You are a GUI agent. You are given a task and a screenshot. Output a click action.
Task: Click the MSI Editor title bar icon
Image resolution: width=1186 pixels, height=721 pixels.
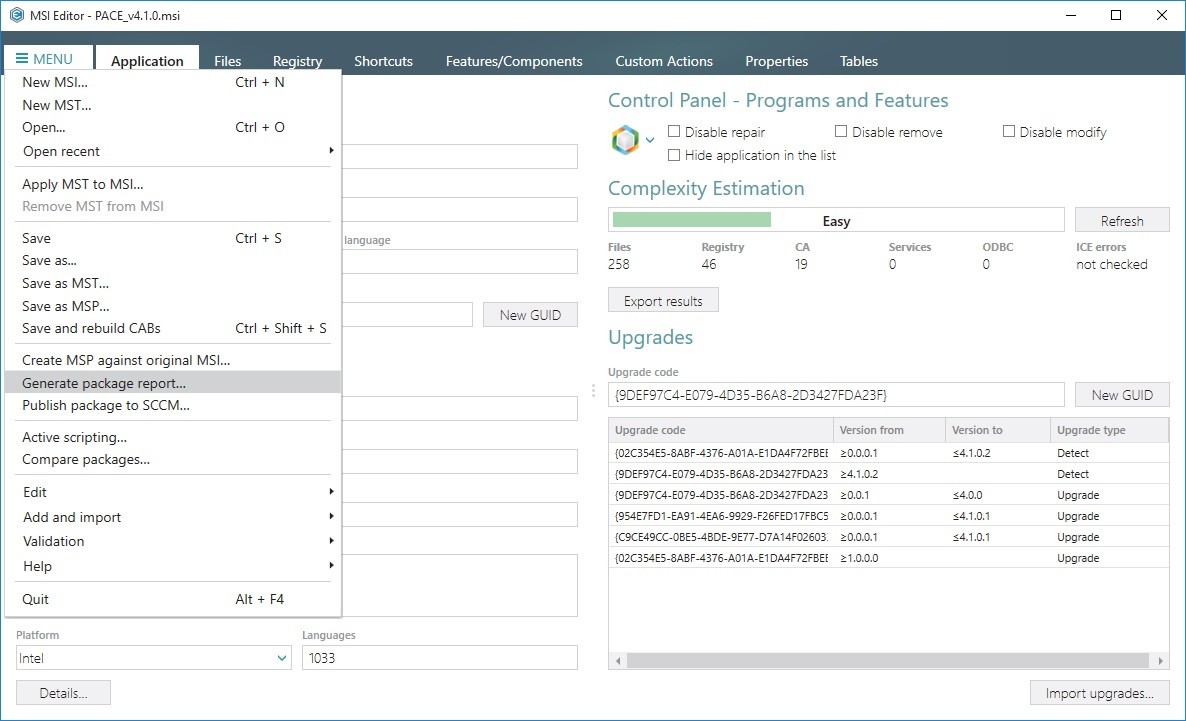tap(16, 15)
